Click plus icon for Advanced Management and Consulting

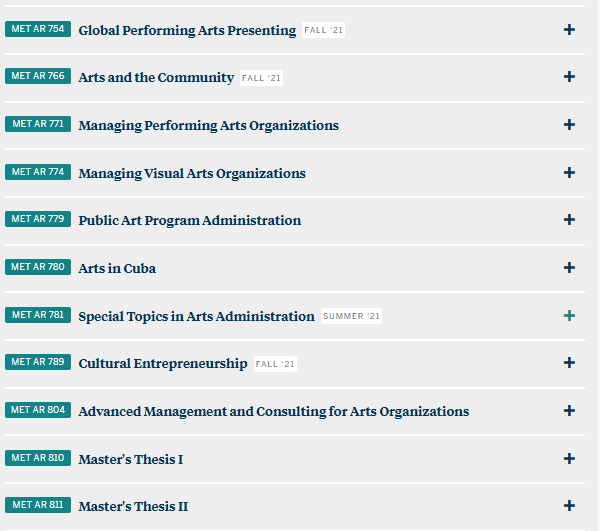coord(569,410)
